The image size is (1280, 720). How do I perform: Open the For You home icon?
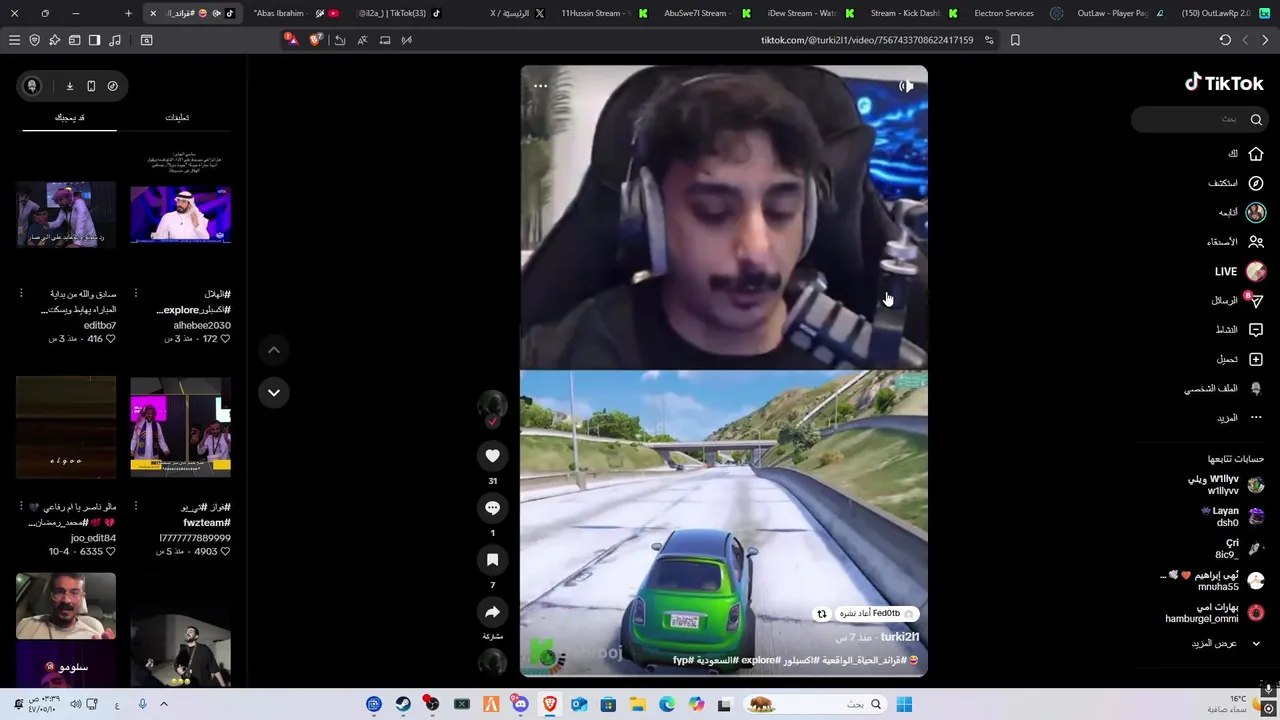click(1256, 154)
